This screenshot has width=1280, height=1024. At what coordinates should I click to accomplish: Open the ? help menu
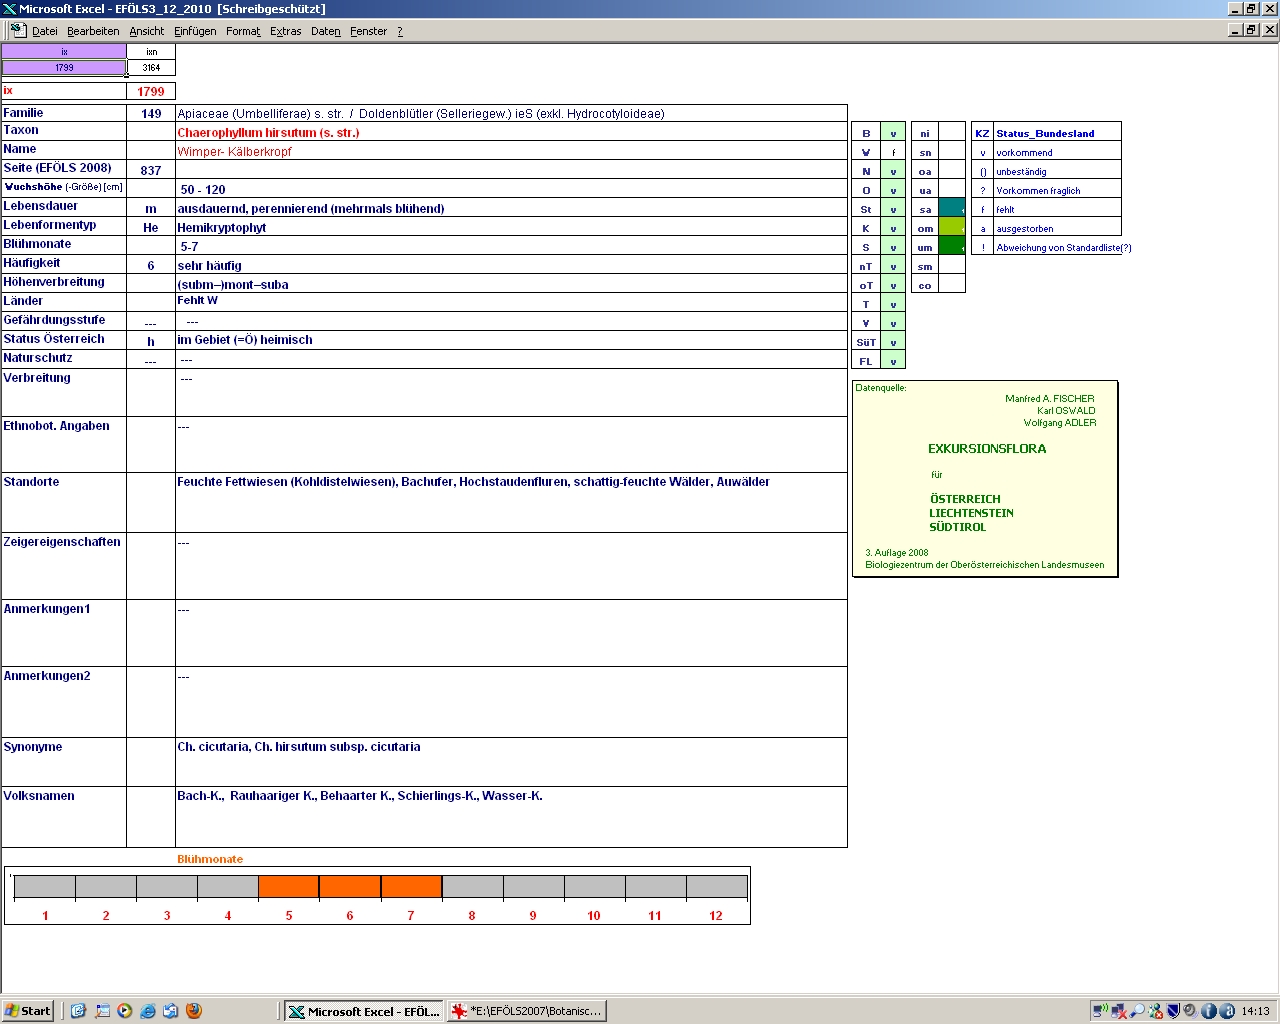[400, 31]
